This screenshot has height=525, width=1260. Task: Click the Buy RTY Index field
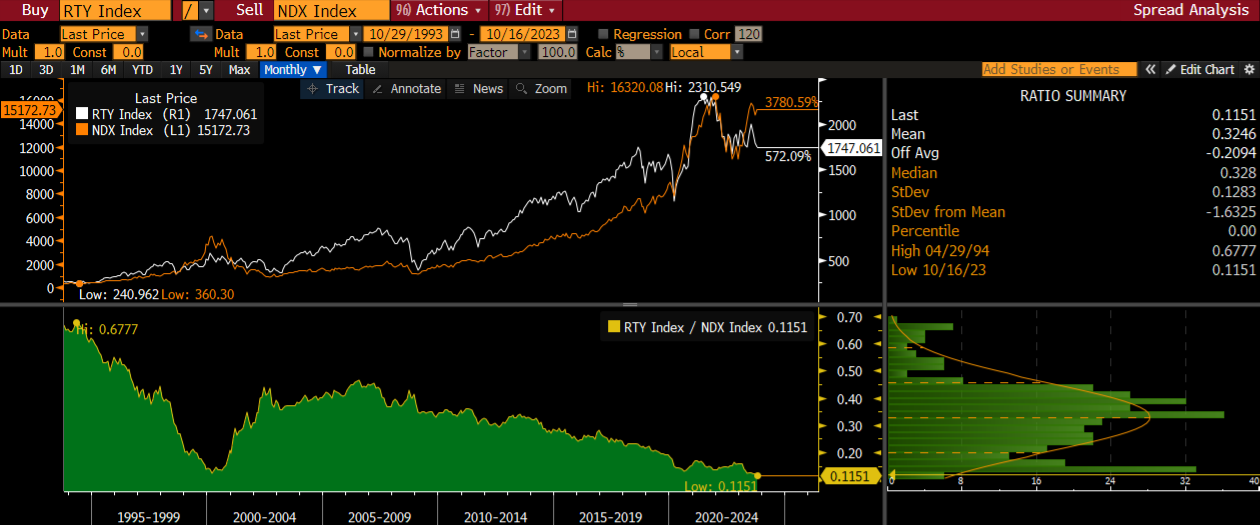(114, 11)
